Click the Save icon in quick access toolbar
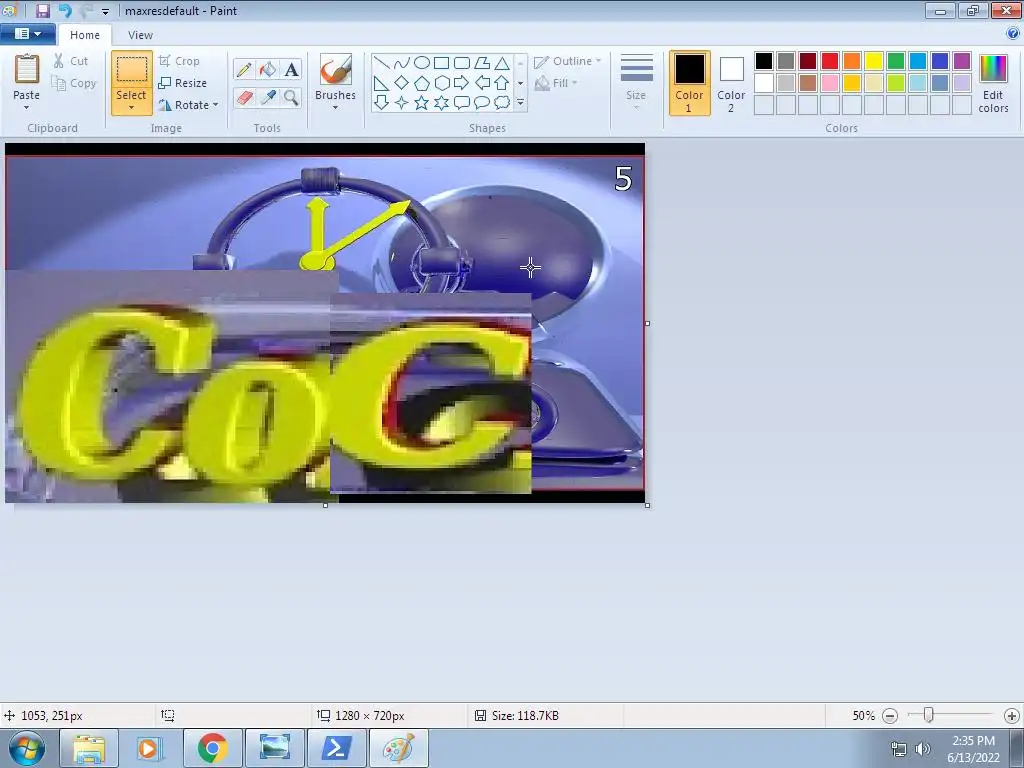This screenshot has height=768, width=1024. click(x=43, y=10)
